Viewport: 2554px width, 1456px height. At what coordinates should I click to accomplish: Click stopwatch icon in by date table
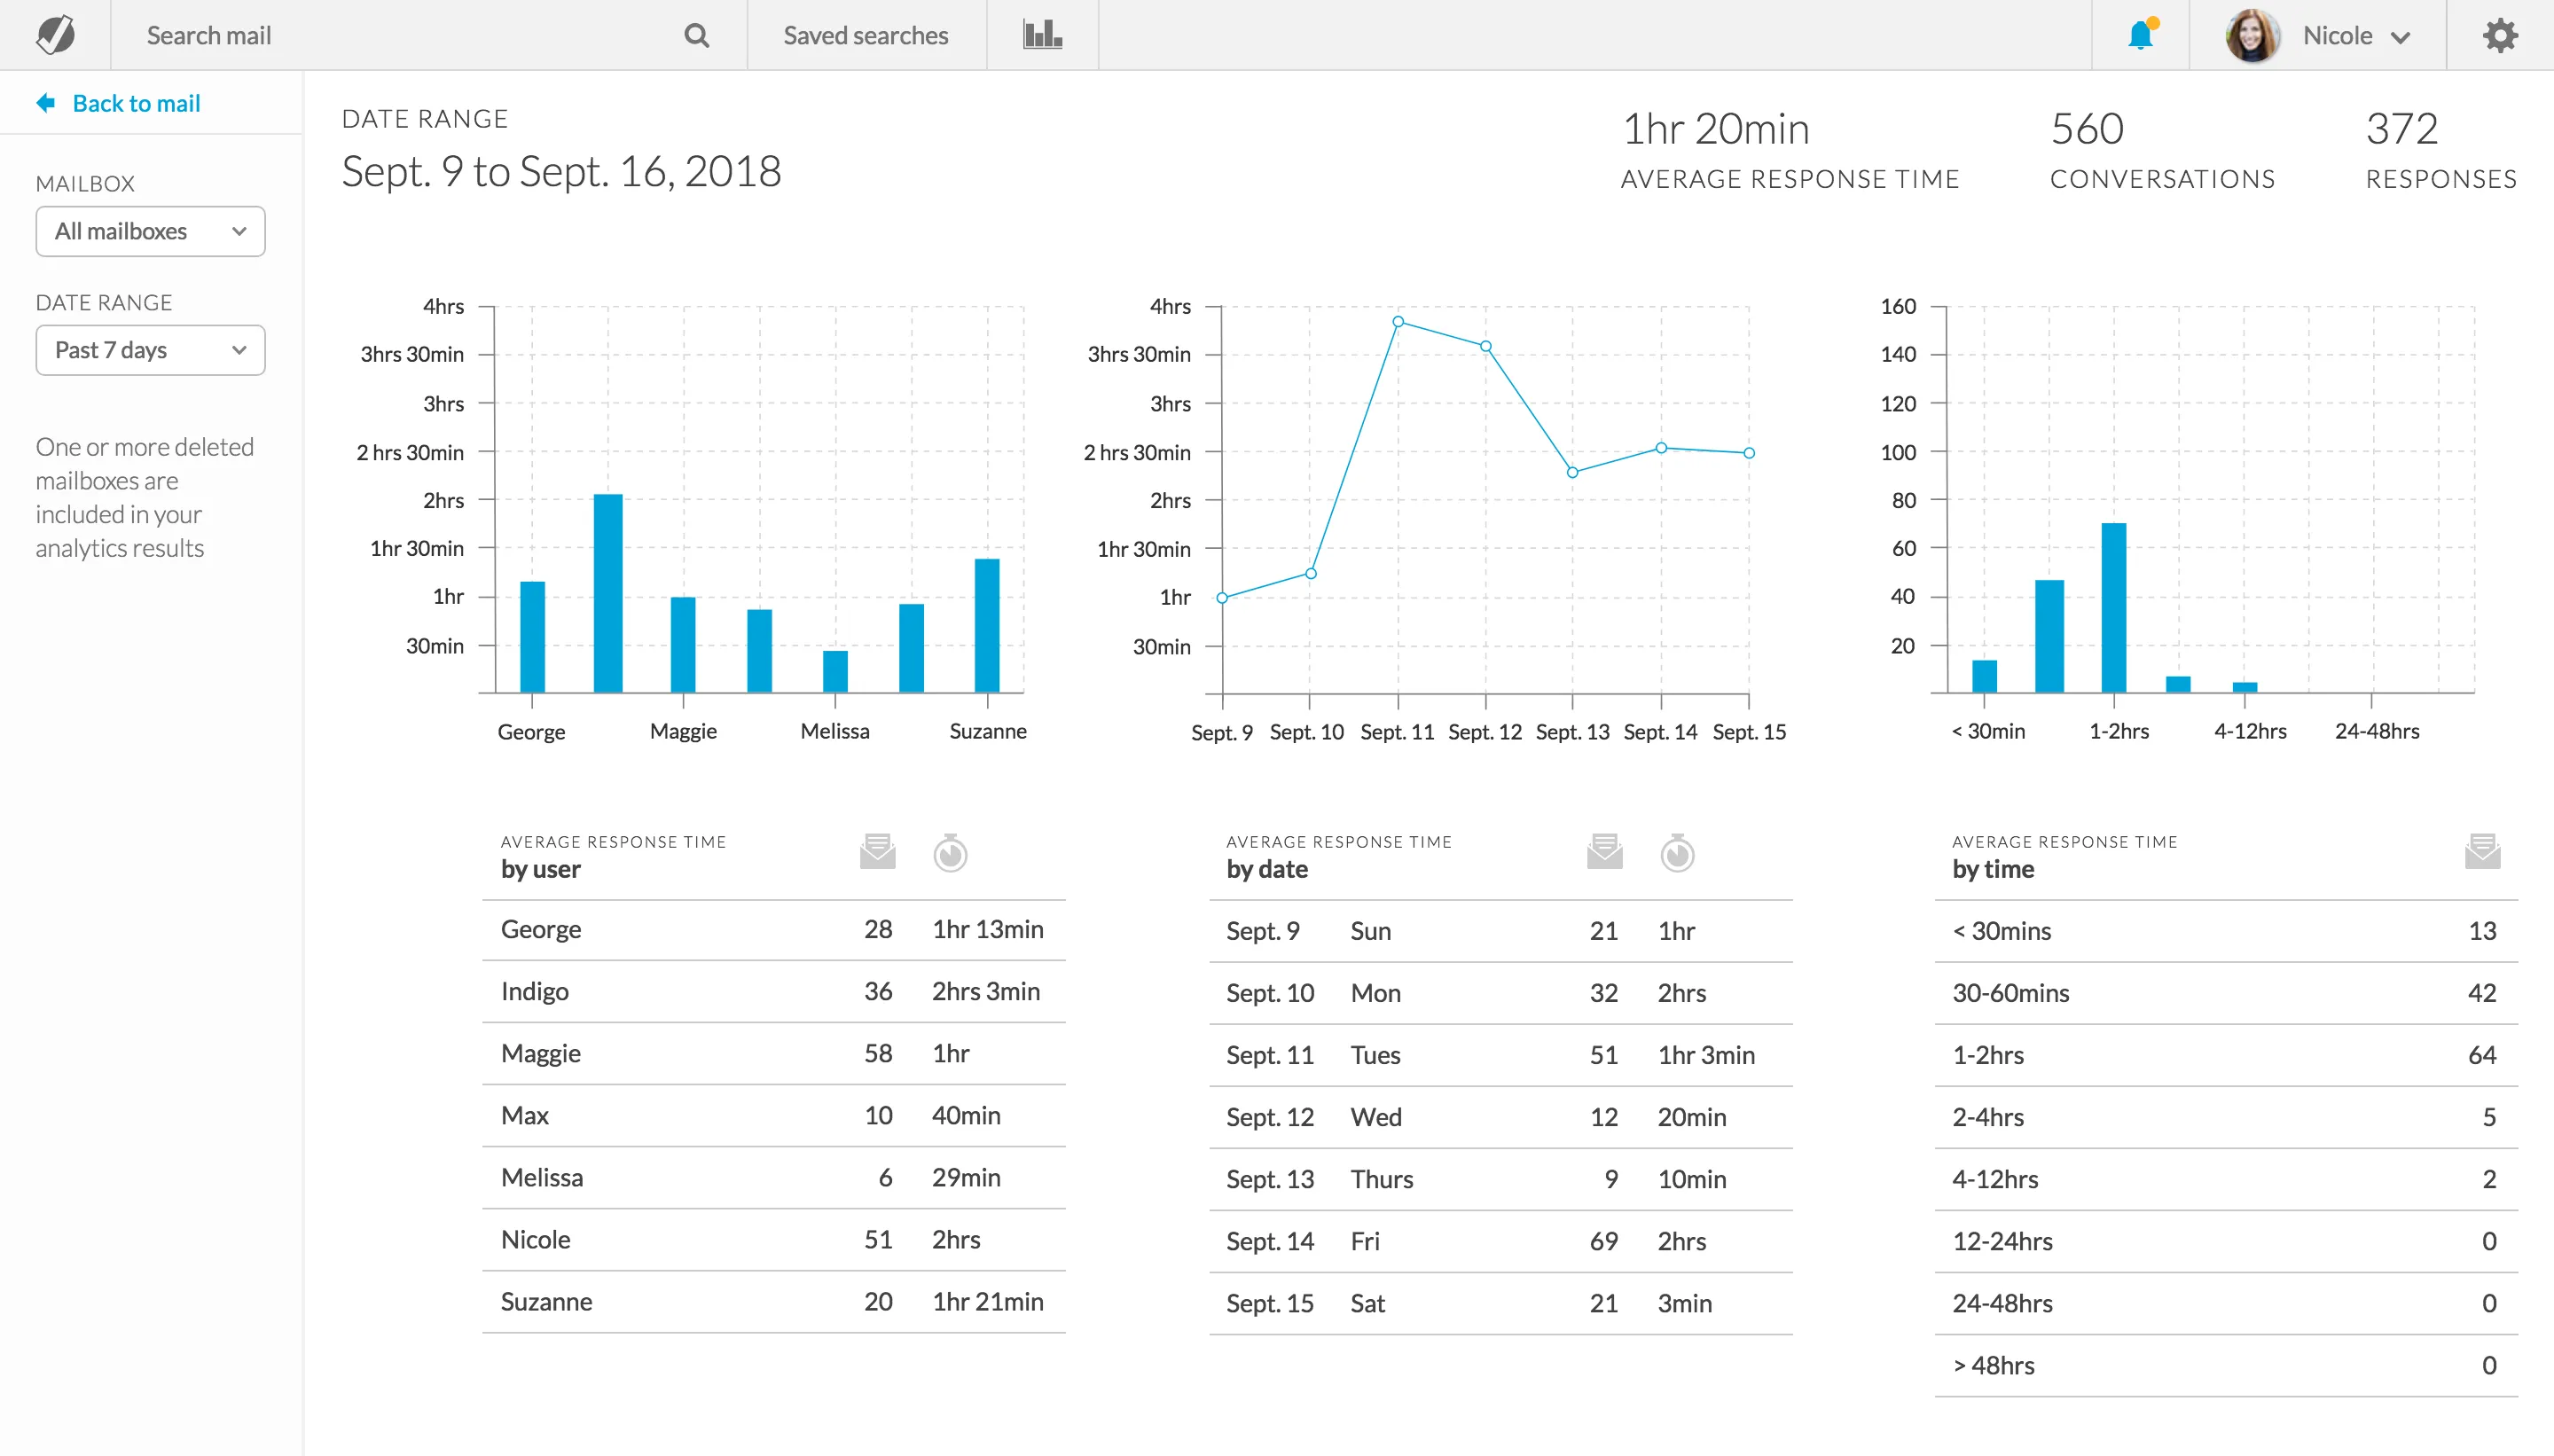(1677, 853)
